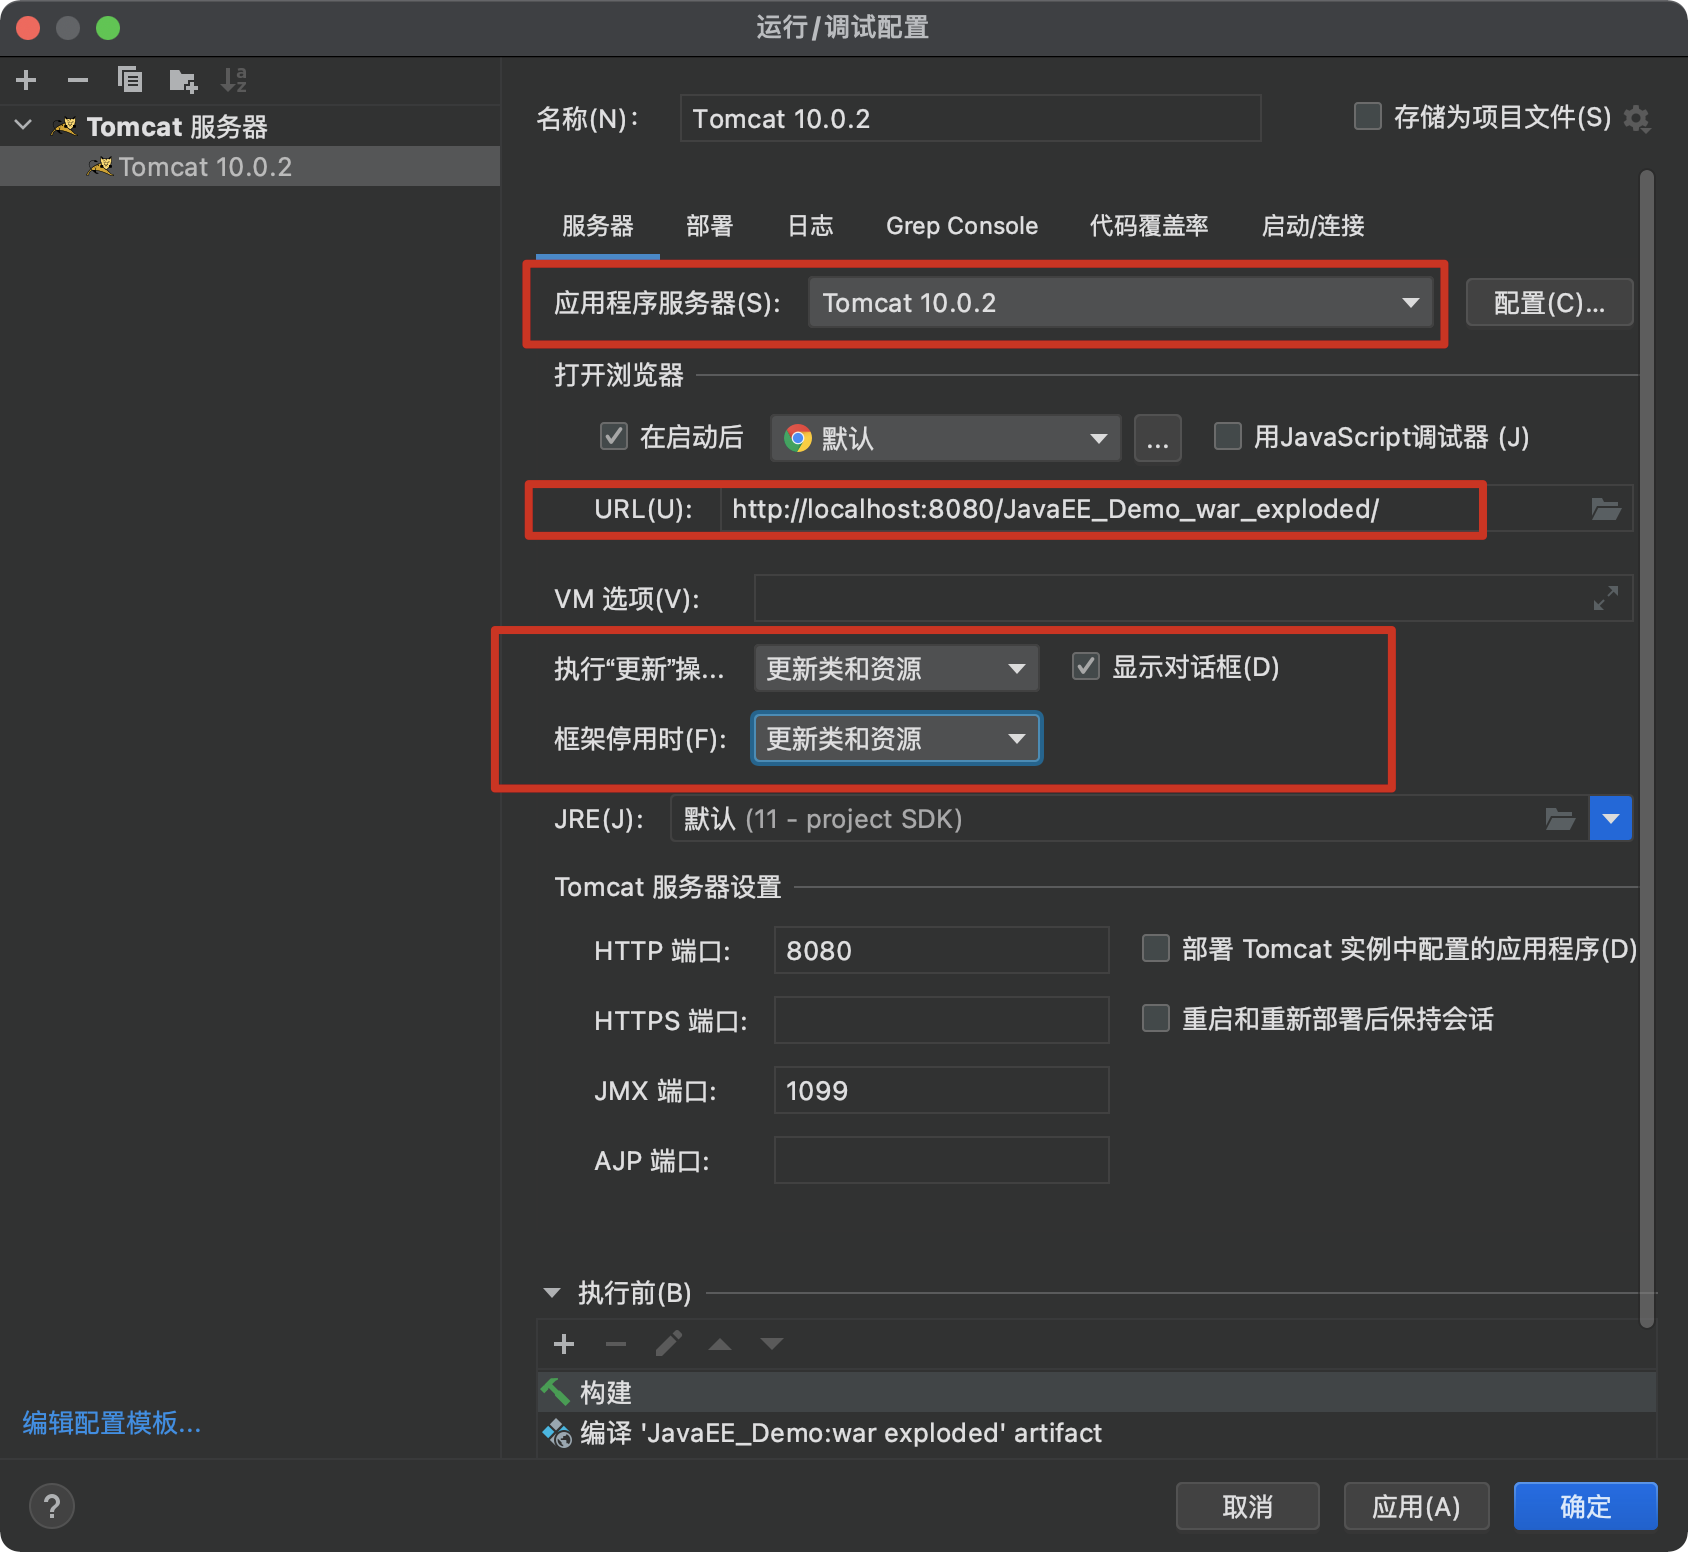1688x1552 pixels.
Task: Move before-launch task down
Action: pyautogui.click(x=772, y=1344)
